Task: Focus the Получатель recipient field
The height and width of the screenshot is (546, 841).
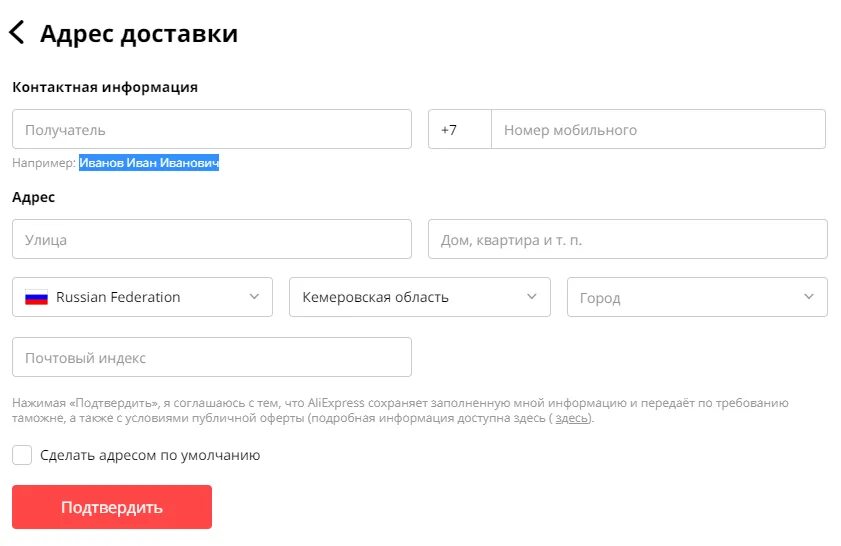Action: pos(212,129)
